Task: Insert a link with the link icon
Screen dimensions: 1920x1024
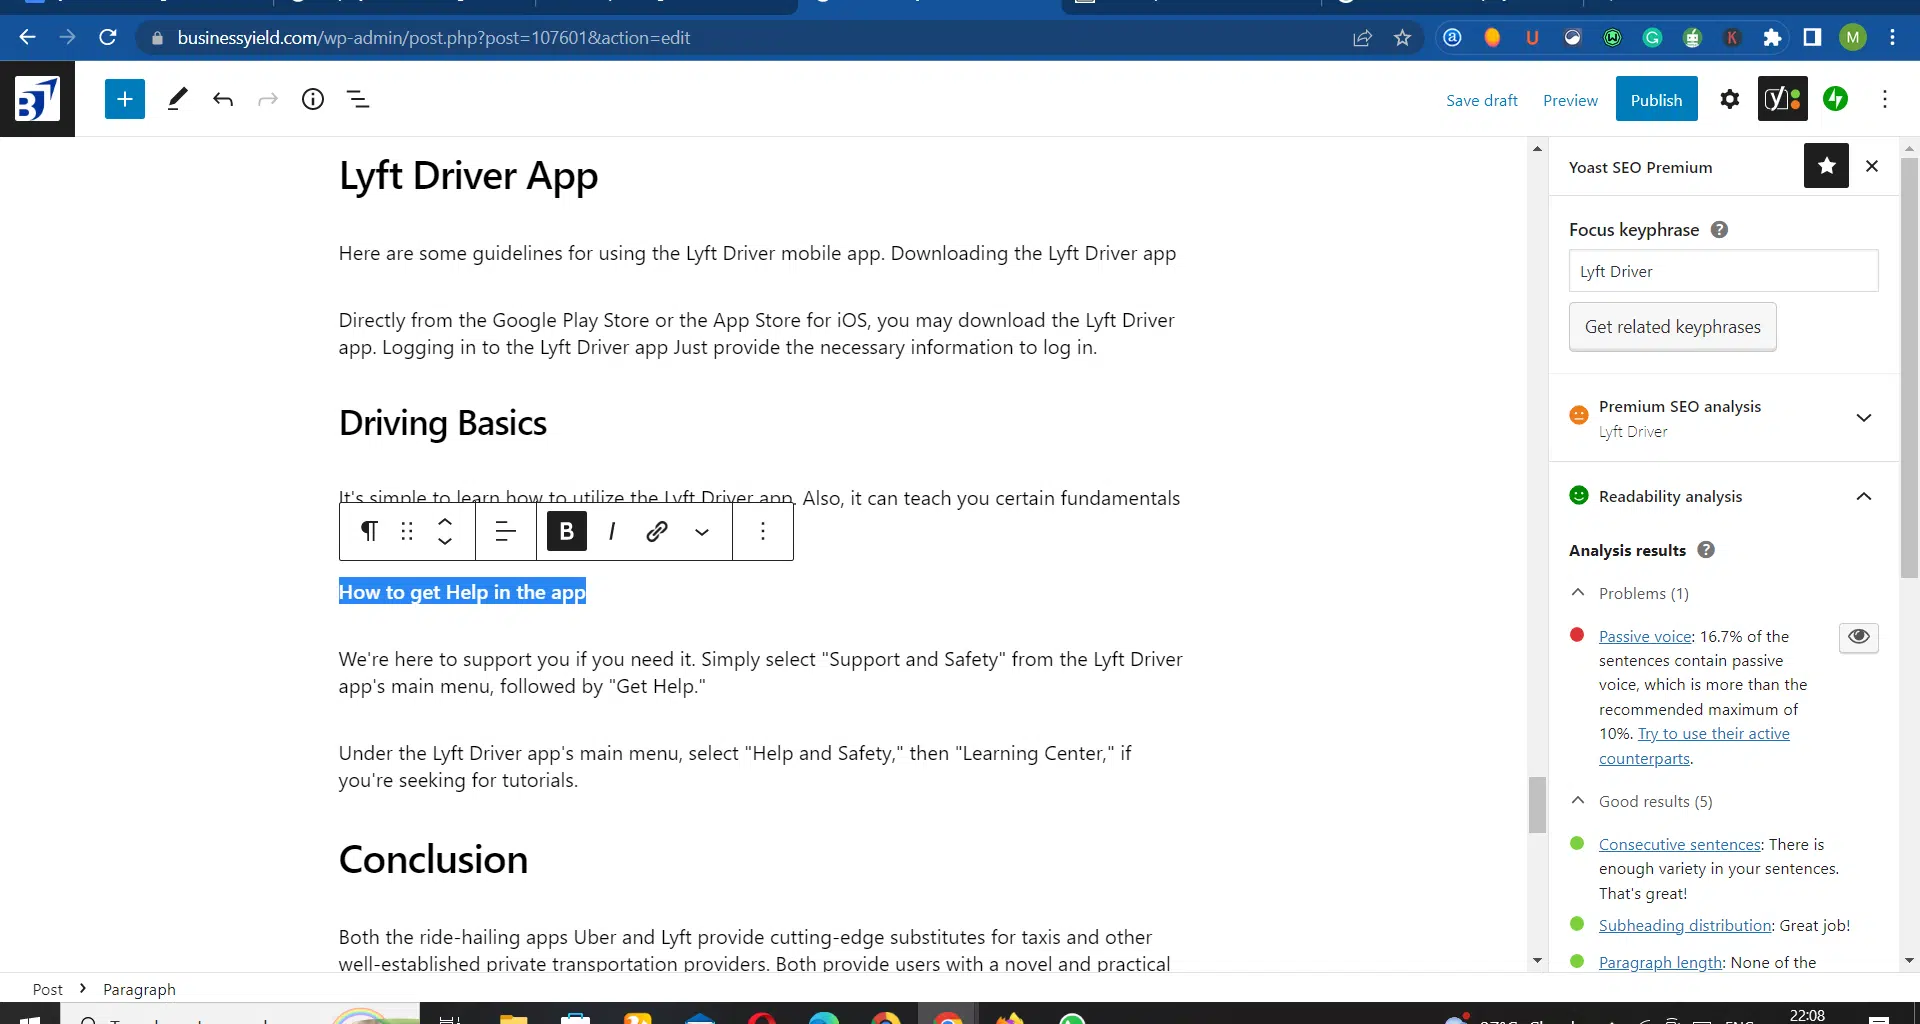Action: coord(657,531)
